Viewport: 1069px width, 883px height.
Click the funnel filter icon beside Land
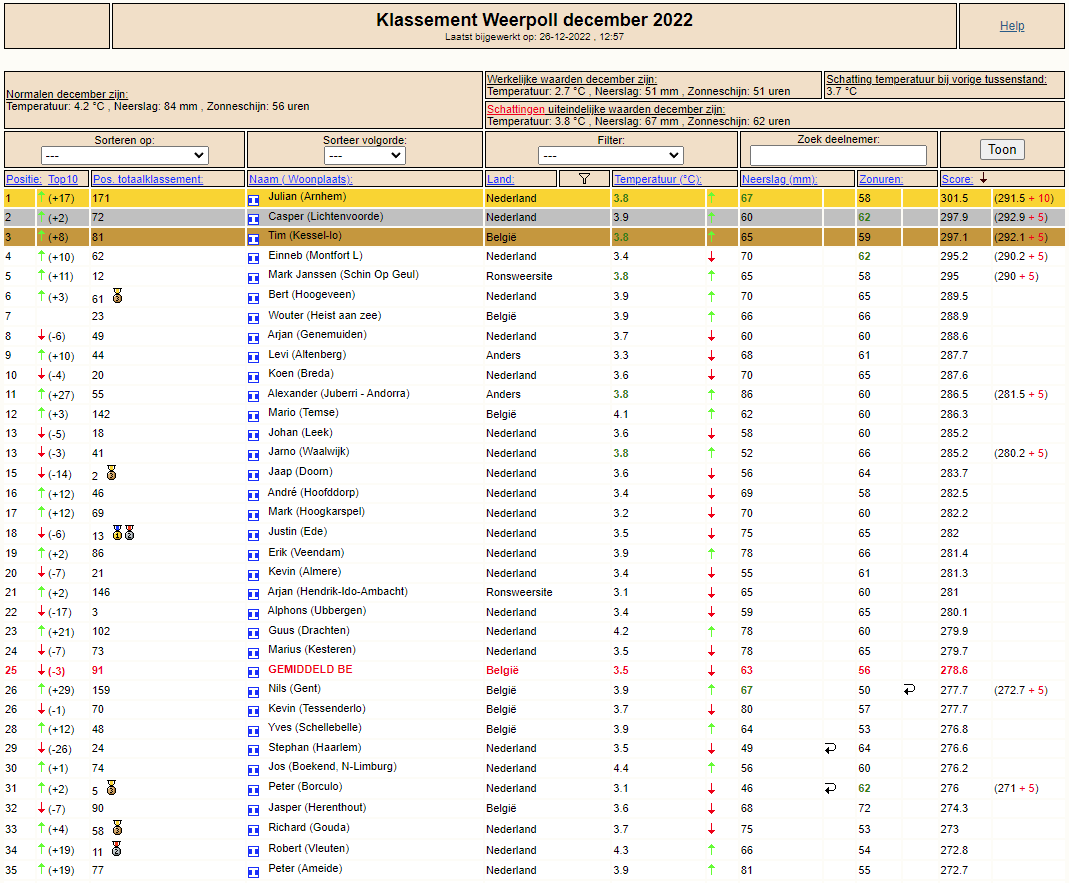coord(584,179)
